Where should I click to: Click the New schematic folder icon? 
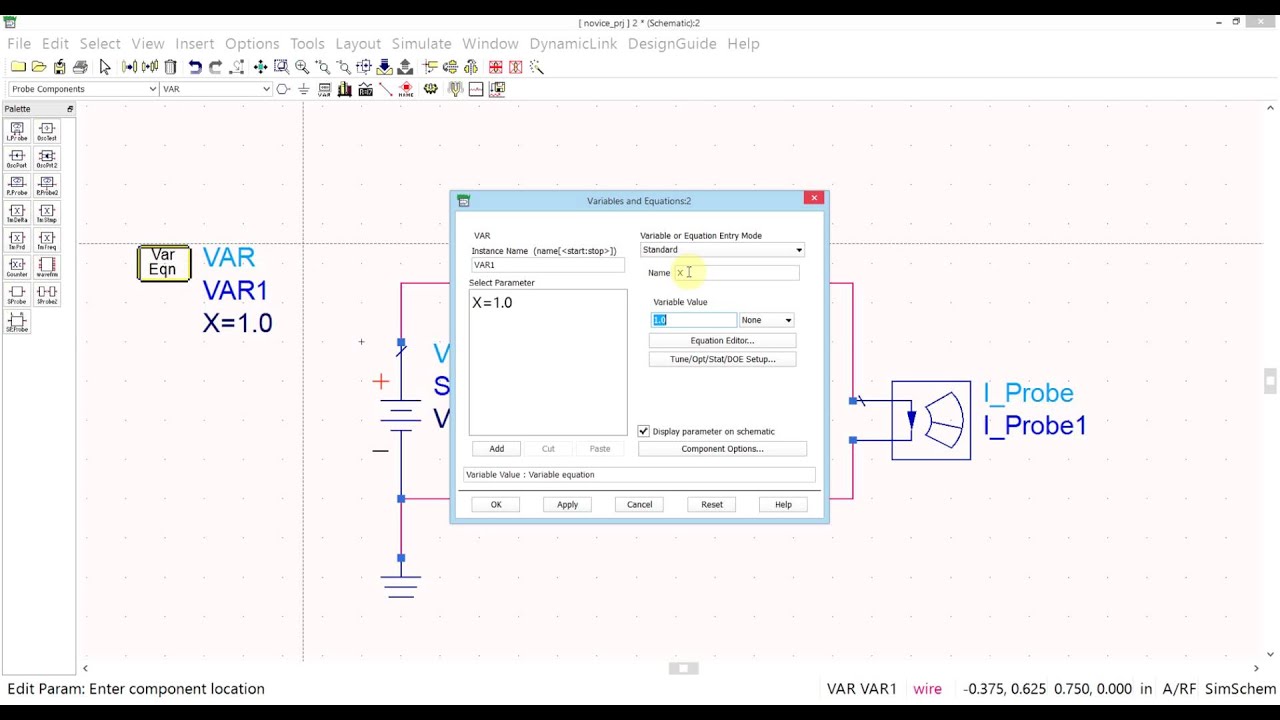coord(18,67)
